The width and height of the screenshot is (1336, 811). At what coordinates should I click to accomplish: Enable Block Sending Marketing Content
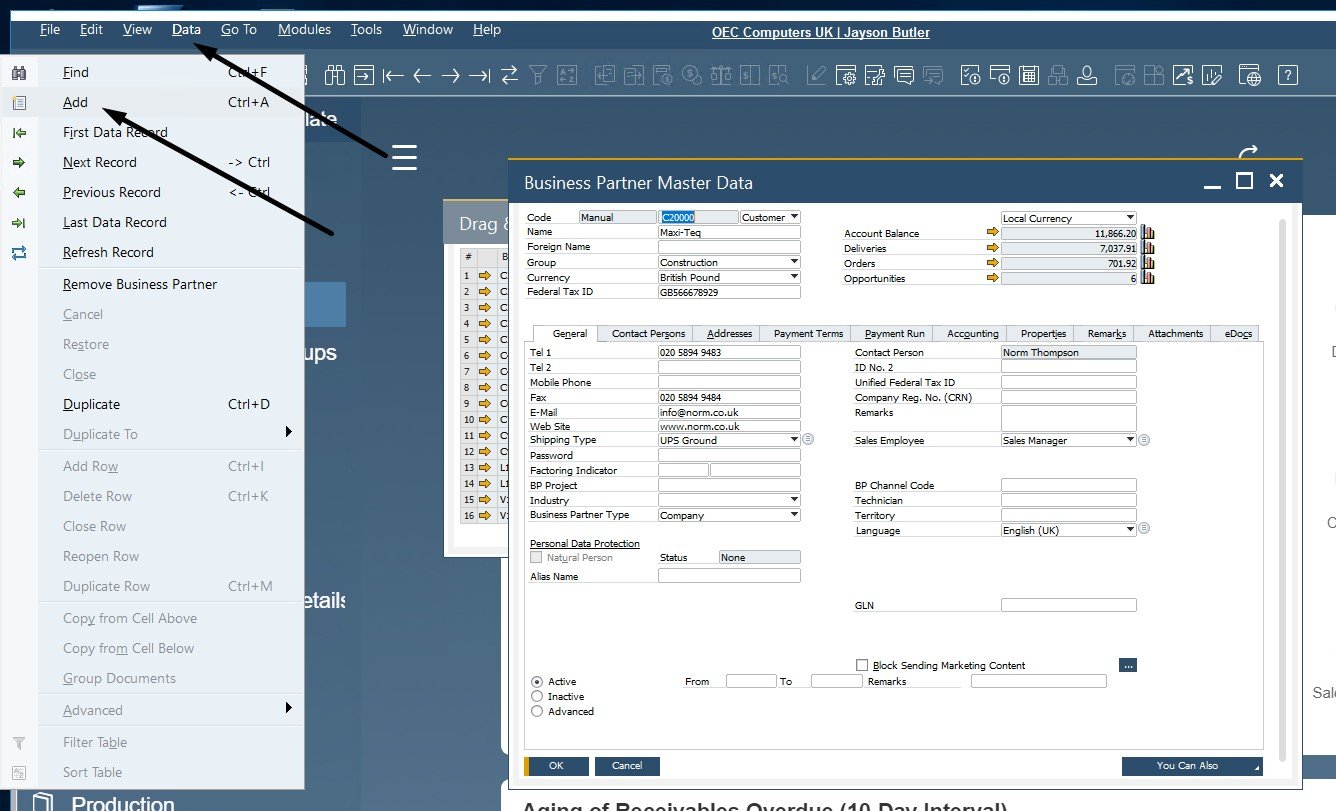[861, 665]
